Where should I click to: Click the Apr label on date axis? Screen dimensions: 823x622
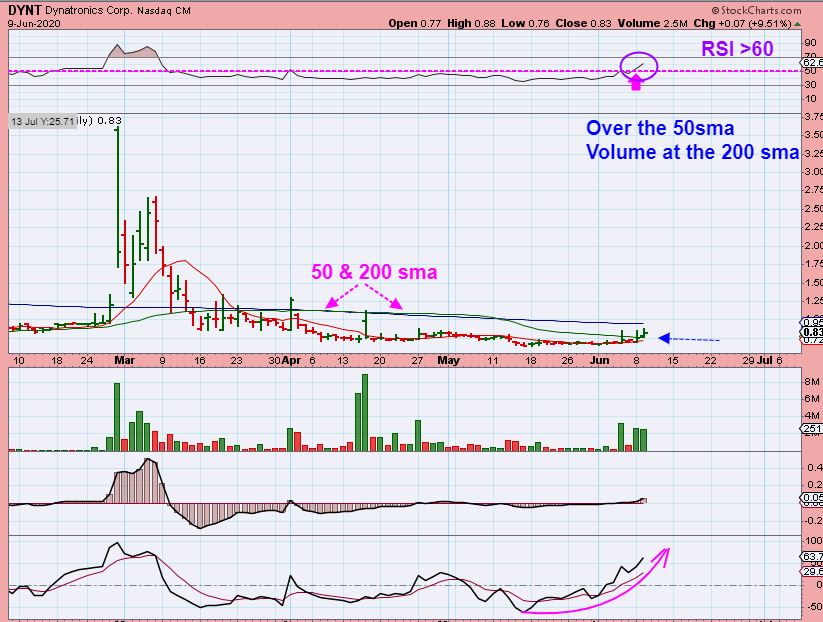(x=291, y=361)
